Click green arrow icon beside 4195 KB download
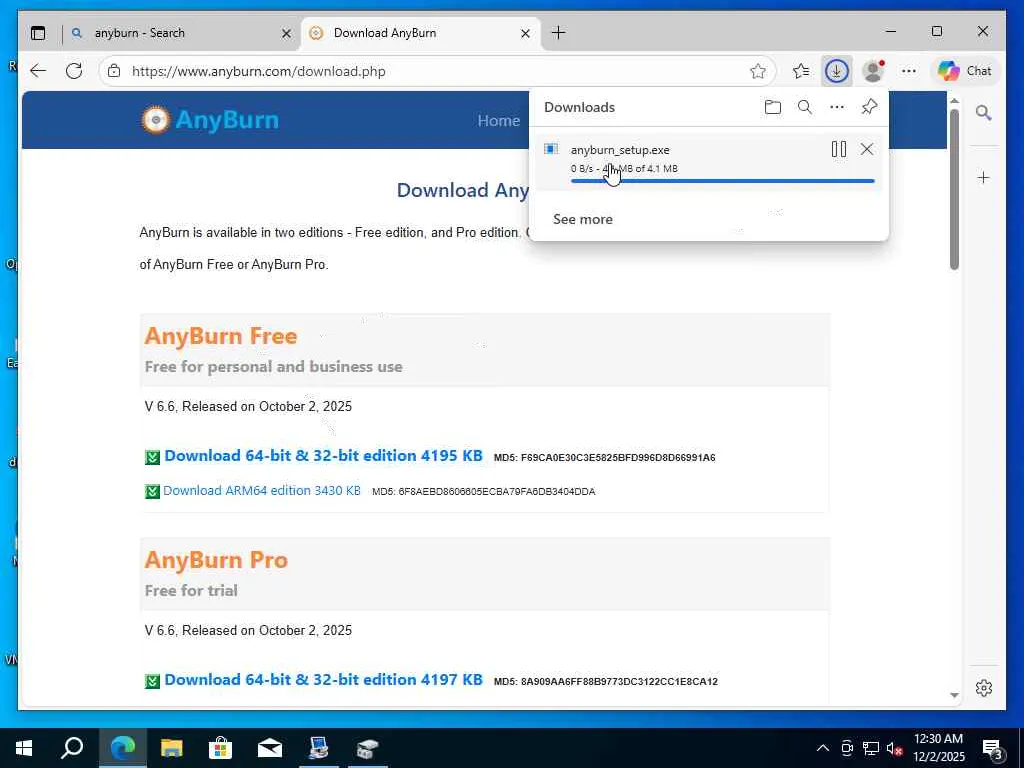Image resolution: width=1024 pixels, height=768 pixels. pos(152,456)
